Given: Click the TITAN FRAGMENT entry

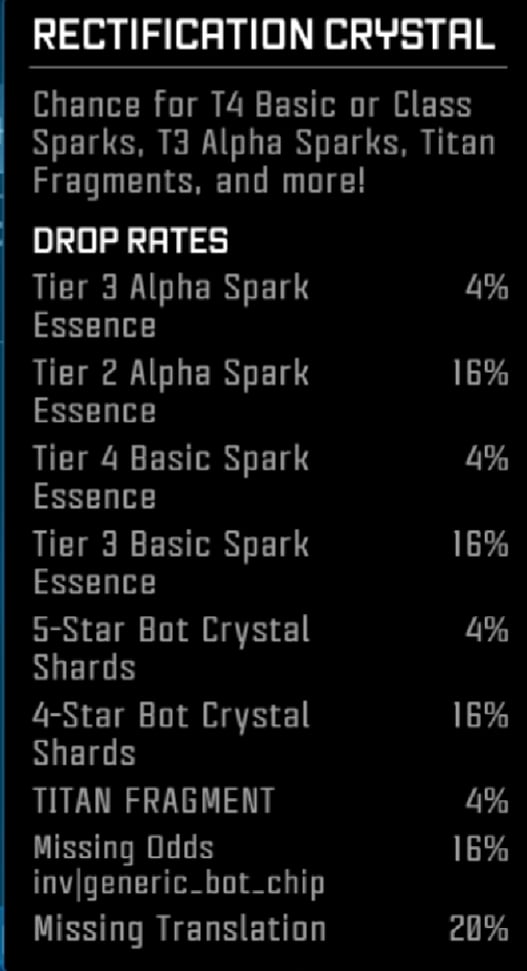Looking at the screenshot, I should [x=271, y=801].
